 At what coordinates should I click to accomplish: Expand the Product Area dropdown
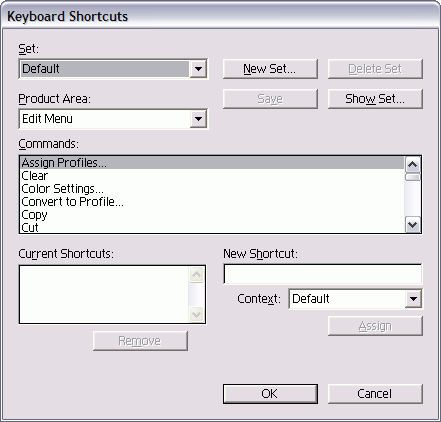tap(198, 119)
